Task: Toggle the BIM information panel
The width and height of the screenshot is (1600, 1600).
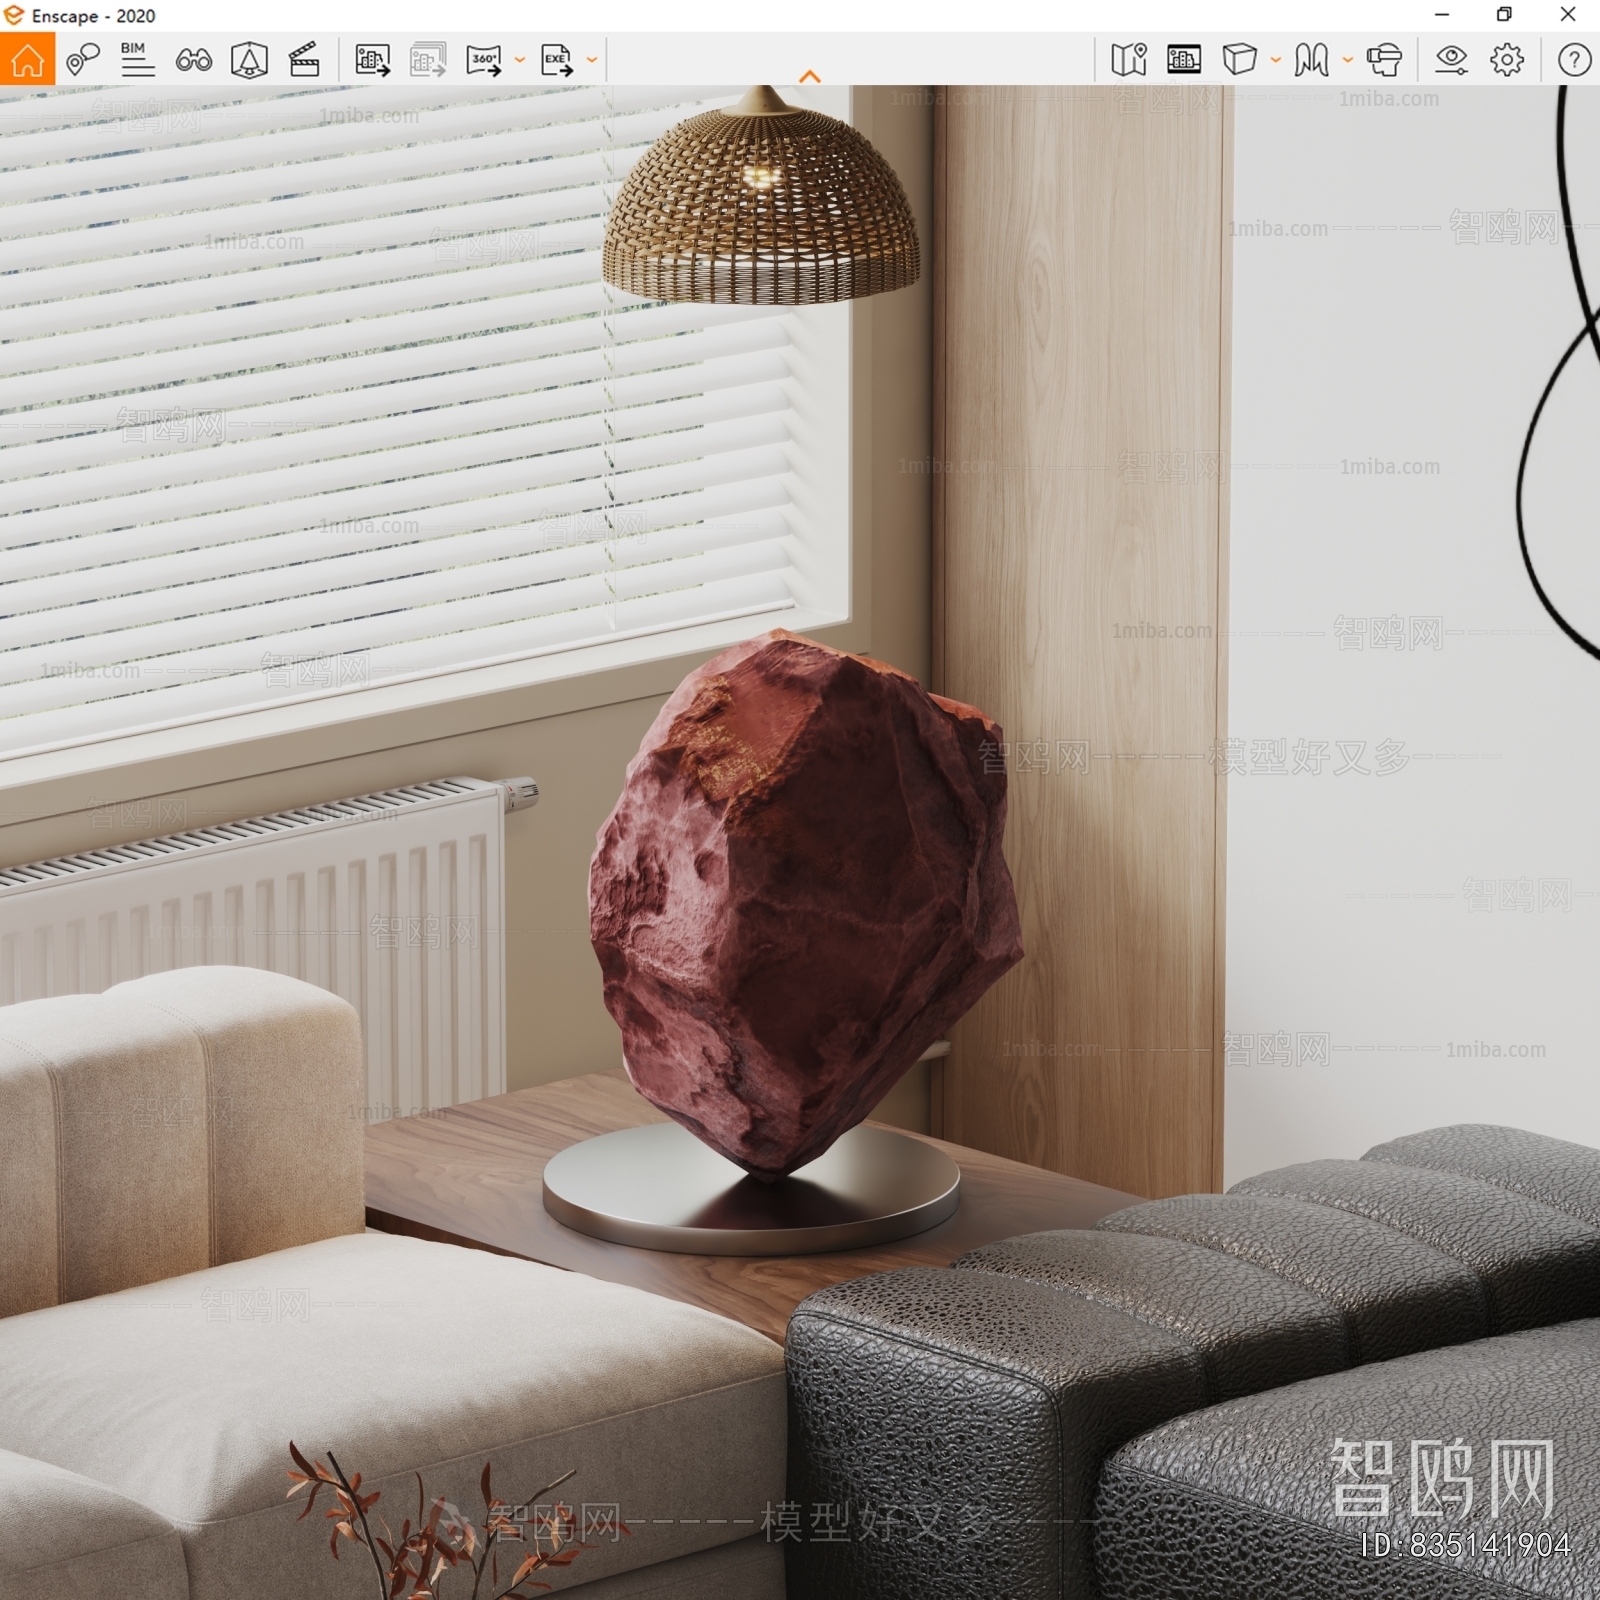Action: [x=137, y=60]
